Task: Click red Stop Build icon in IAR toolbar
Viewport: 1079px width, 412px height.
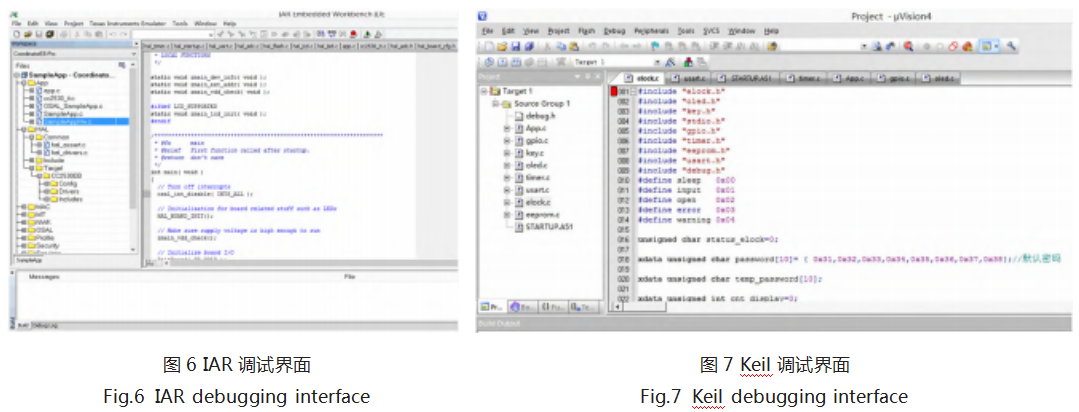Action: tap(354, 34)
